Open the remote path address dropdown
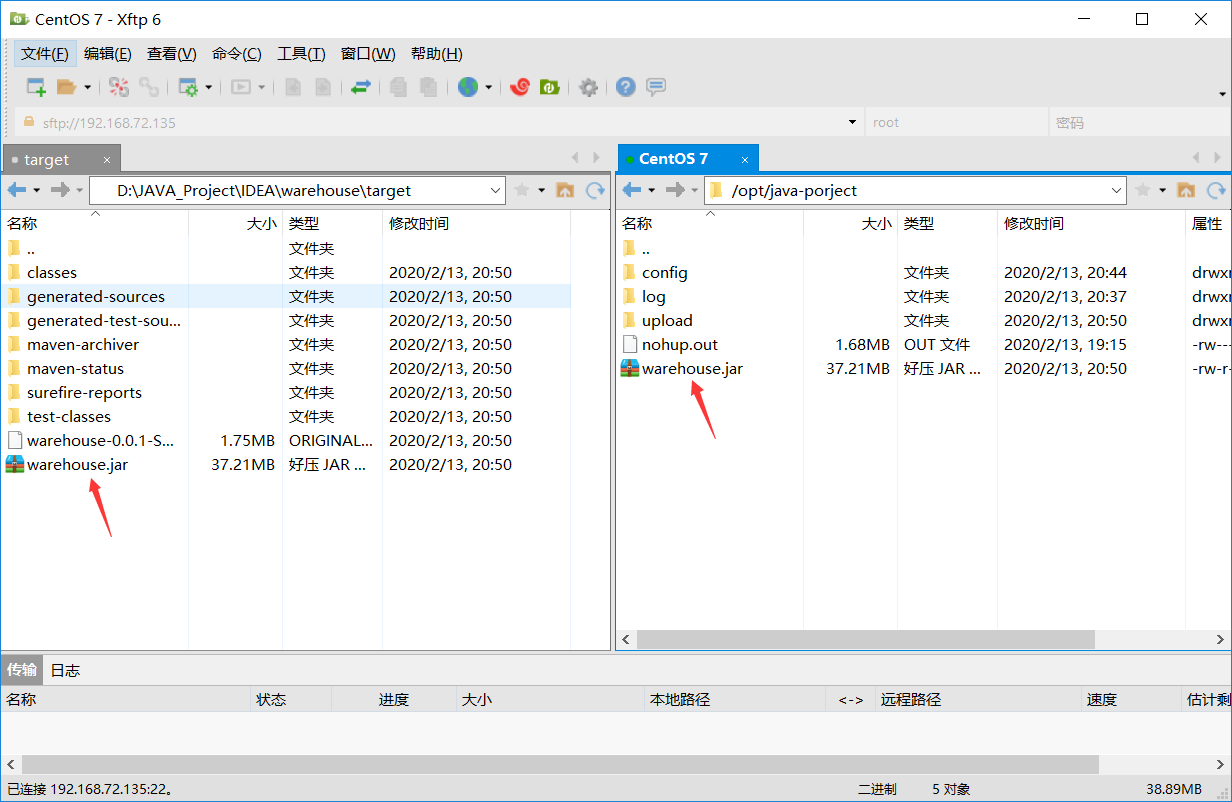This screenshot has width=1232, height=802. (x=1115, y=190)
